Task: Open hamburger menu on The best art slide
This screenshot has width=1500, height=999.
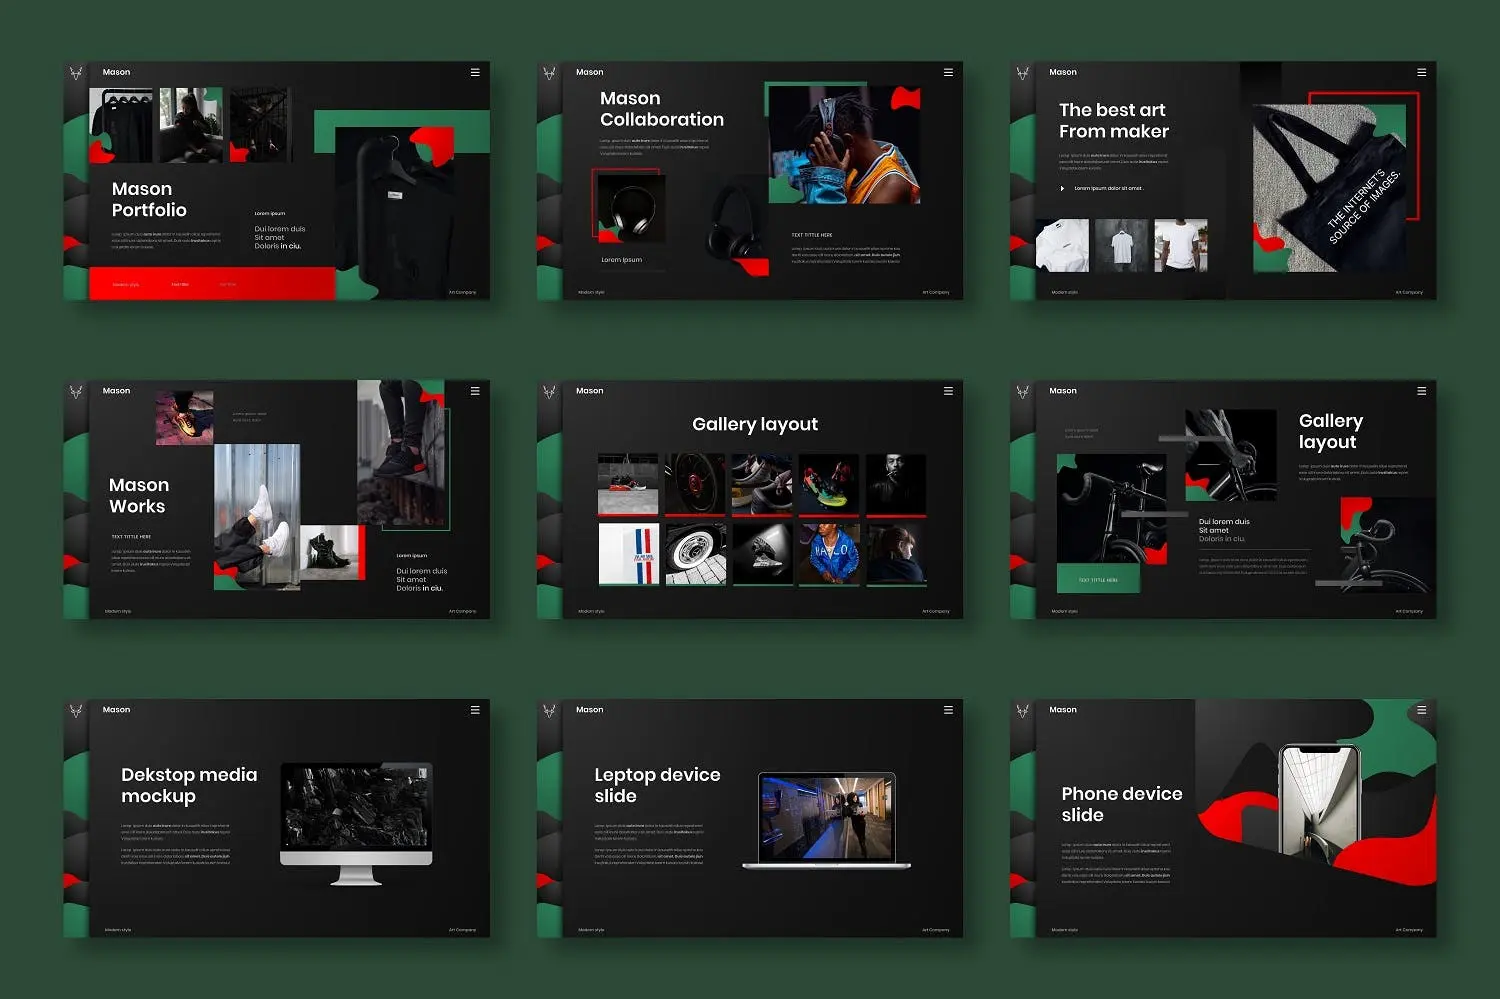Action: click(1421, 72)
